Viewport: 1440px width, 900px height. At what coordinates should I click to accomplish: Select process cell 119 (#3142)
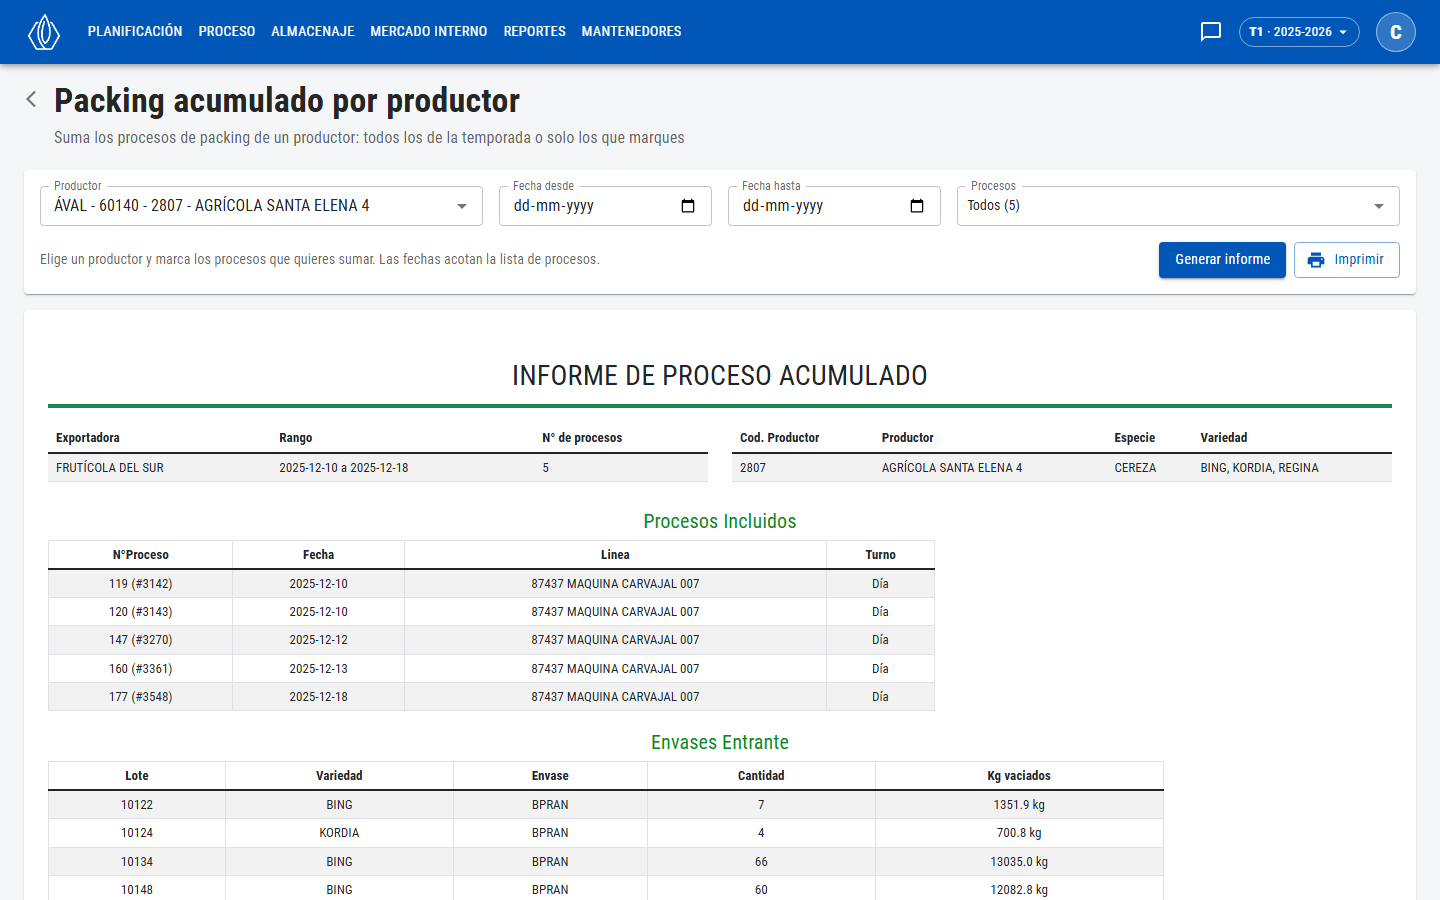(141, 584)
